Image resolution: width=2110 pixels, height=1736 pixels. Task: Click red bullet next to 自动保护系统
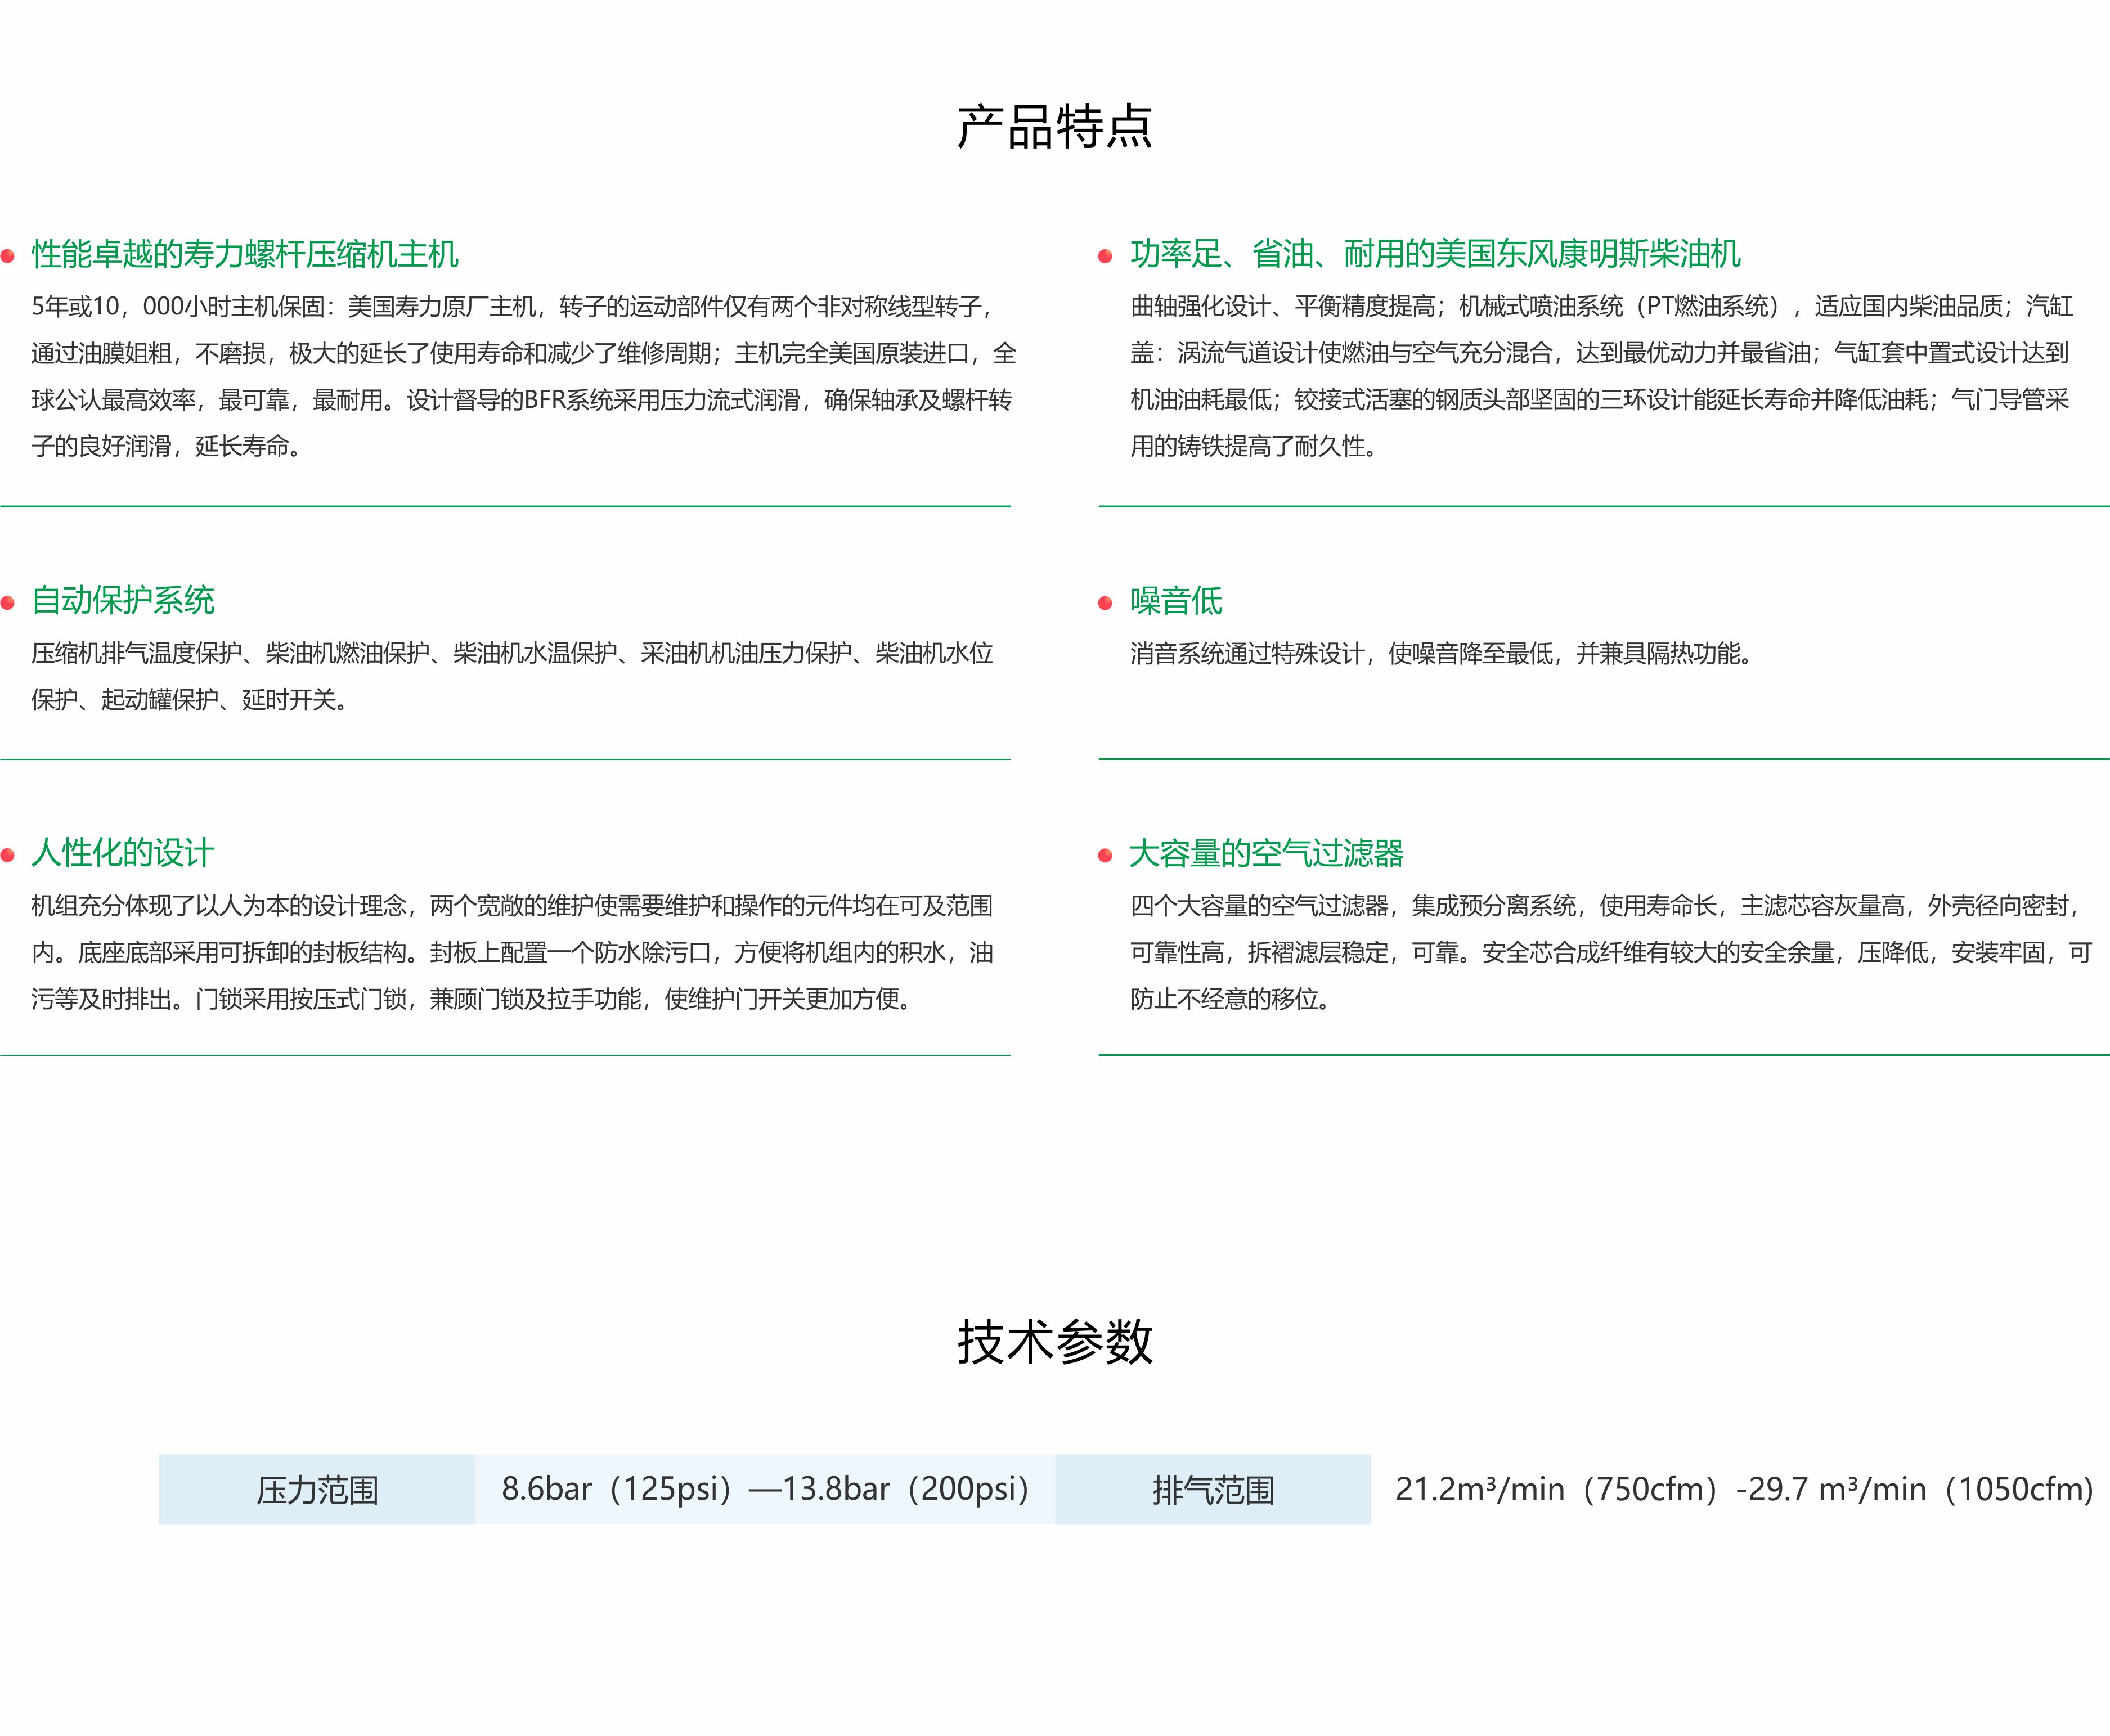[x=8, y=602]
